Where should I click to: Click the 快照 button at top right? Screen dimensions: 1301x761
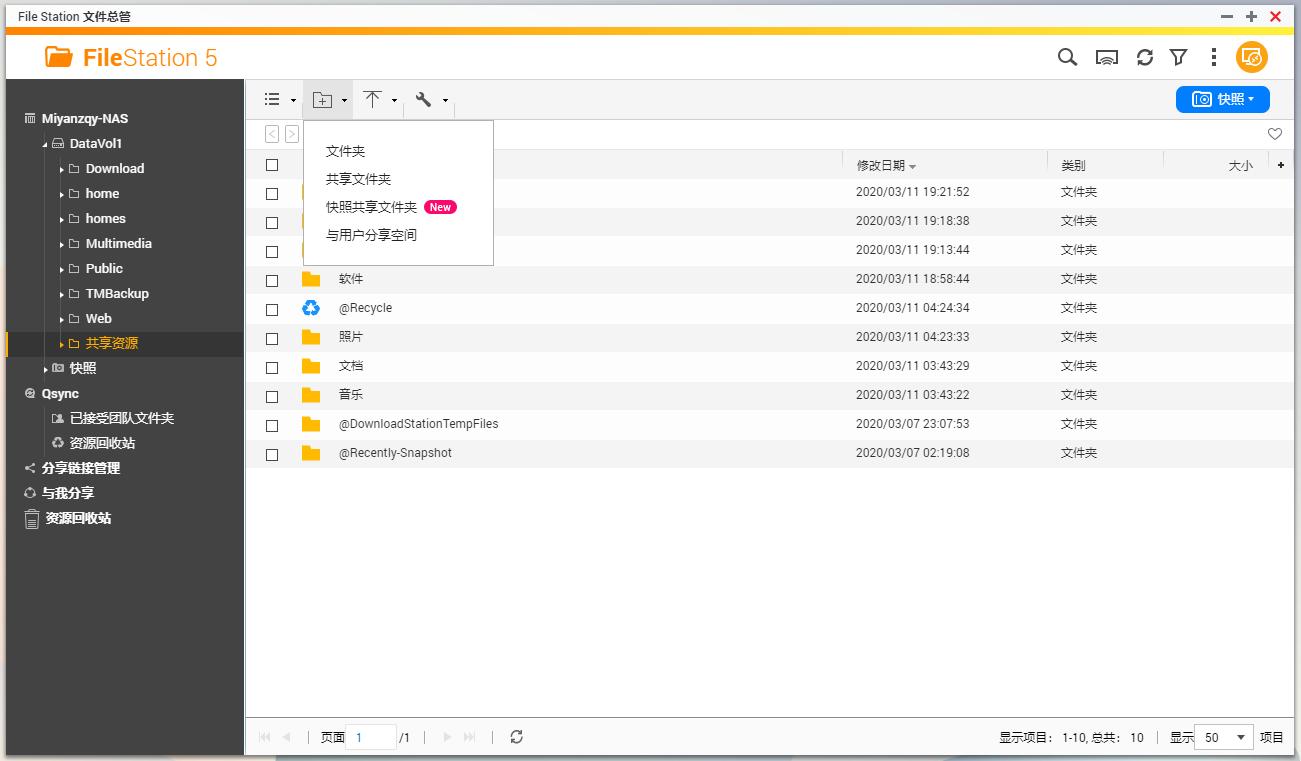(1222, 99)
